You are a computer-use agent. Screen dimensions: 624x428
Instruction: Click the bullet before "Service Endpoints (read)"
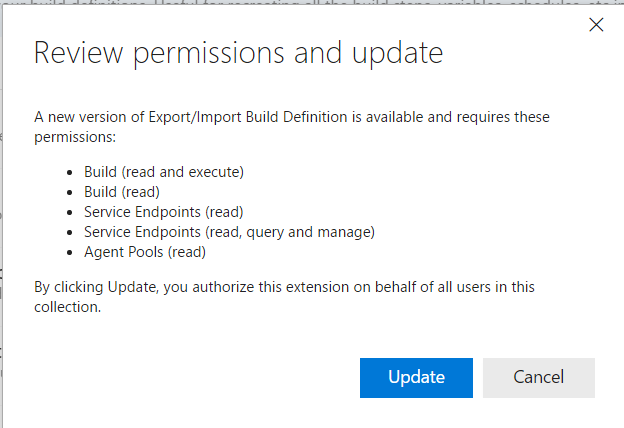[x=70, y=212]
